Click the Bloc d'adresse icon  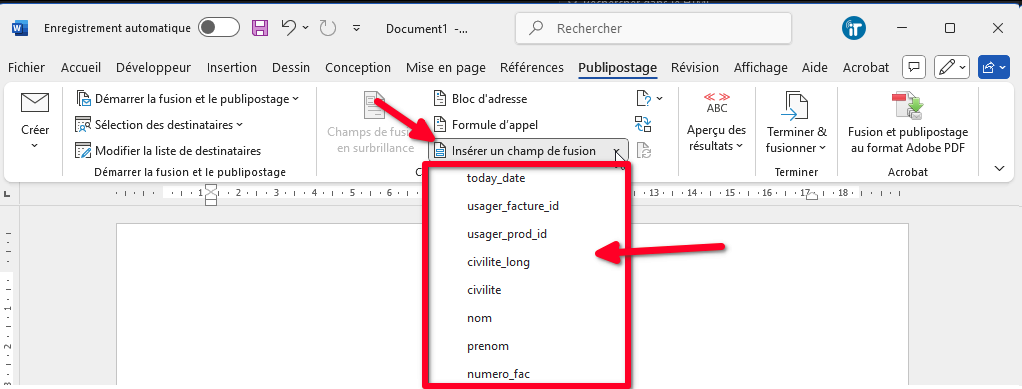[x=440, y=99]
